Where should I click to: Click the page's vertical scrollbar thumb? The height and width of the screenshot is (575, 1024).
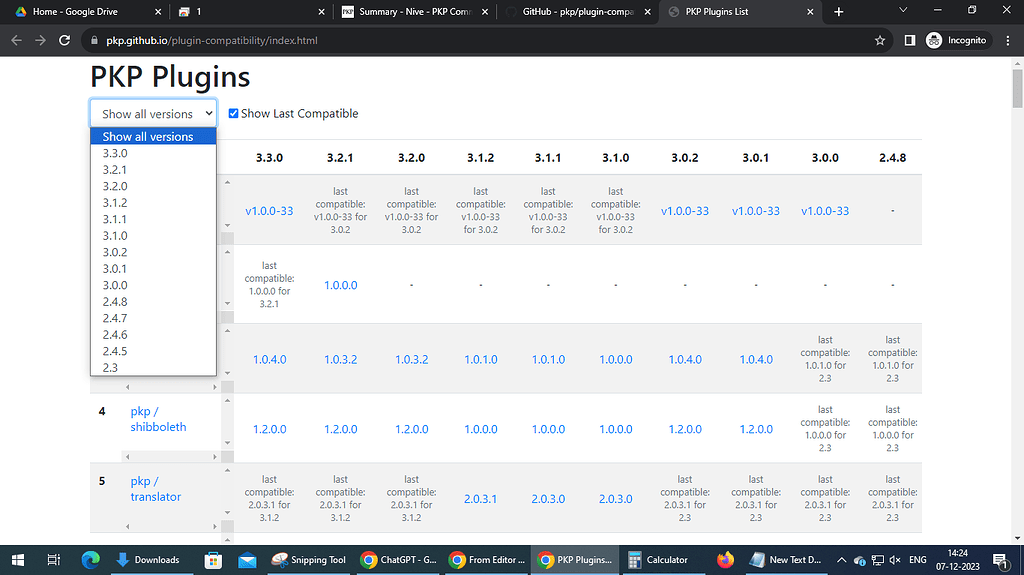point(1017,90)
